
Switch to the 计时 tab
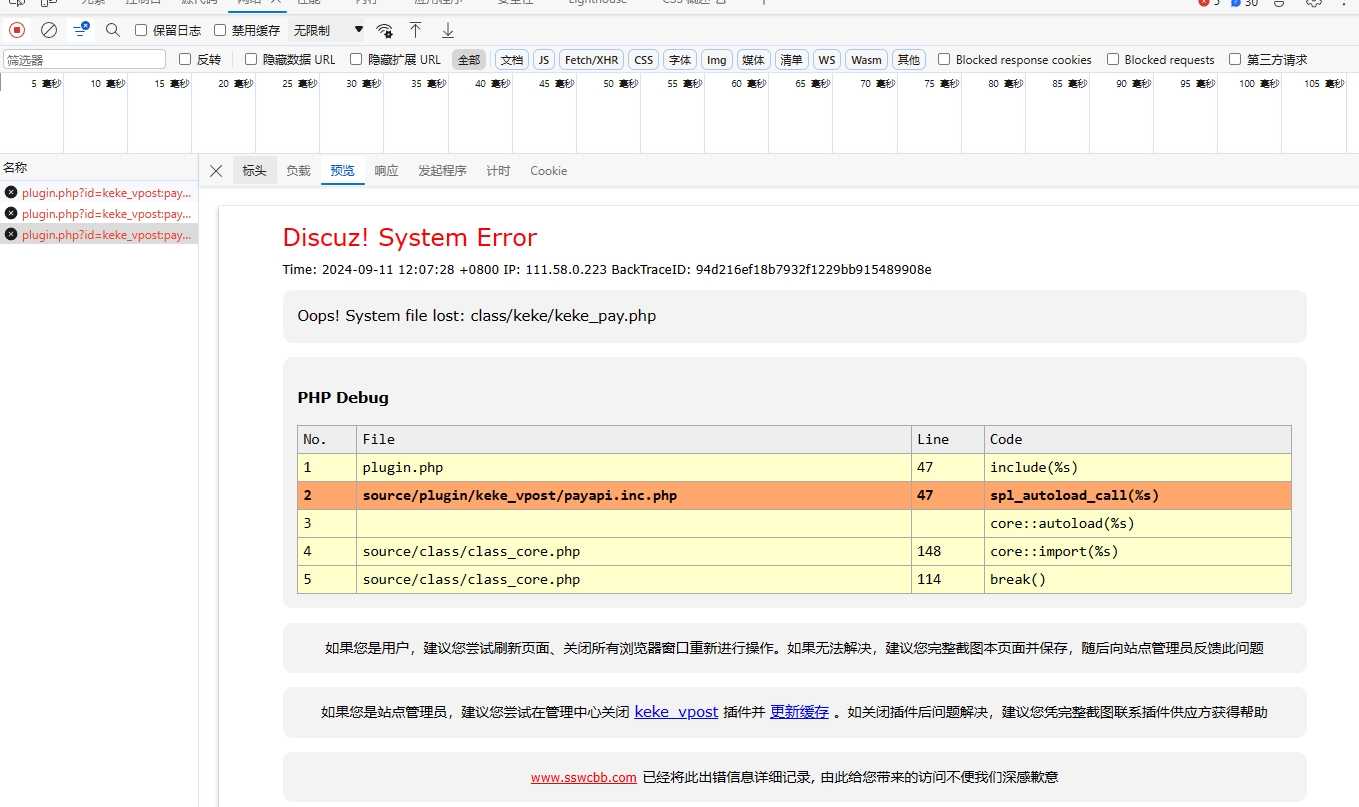[498, 171]
